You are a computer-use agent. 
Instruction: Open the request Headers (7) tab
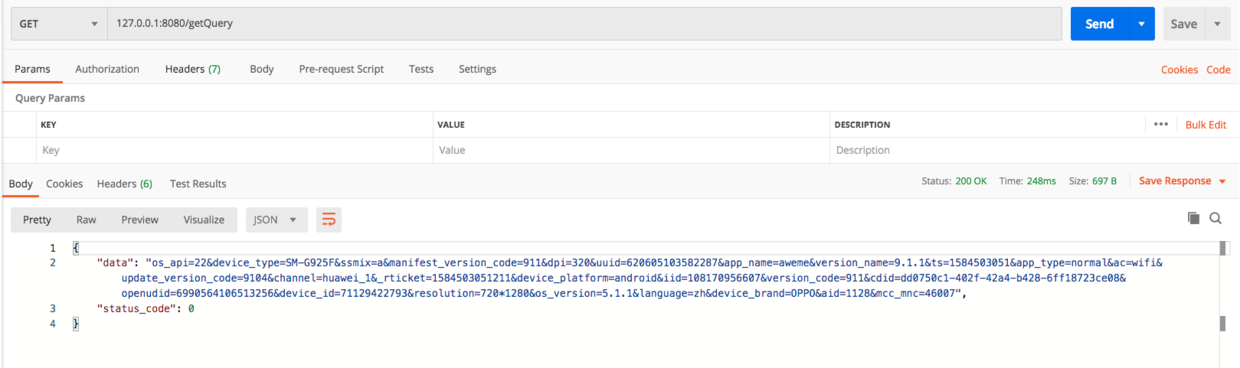click(193, 69)
